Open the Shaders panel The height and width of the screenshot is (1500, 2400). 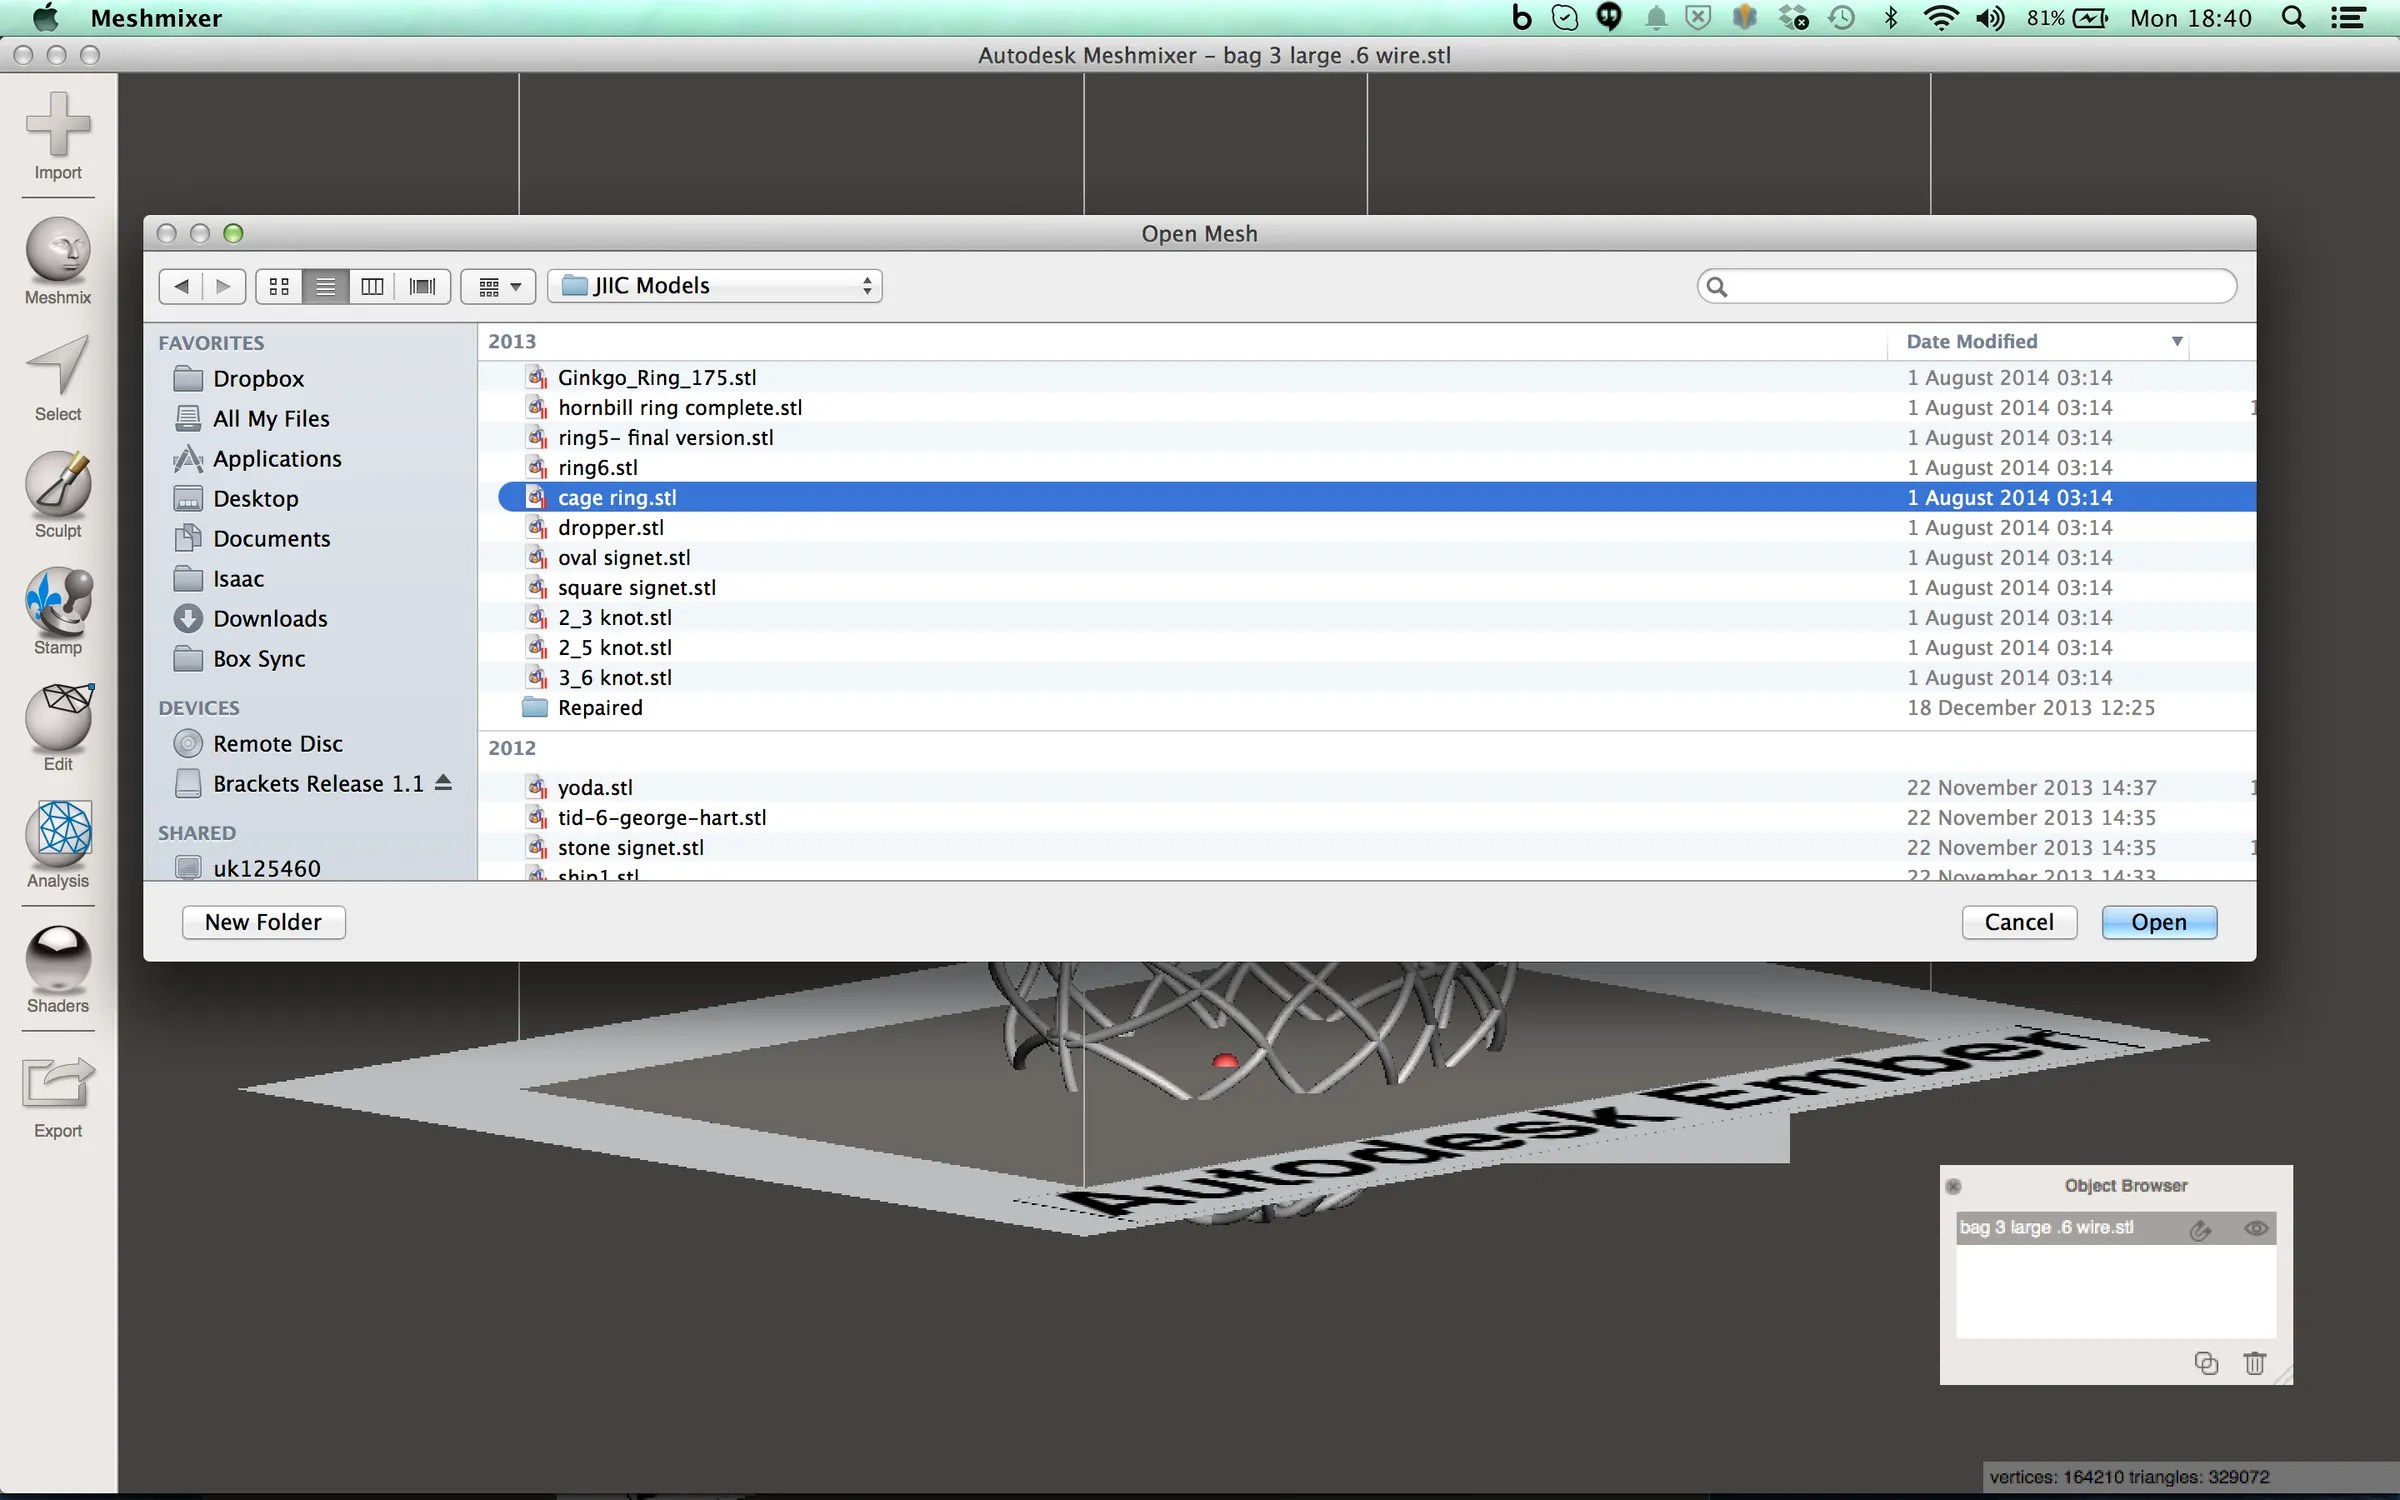[58, 970]
